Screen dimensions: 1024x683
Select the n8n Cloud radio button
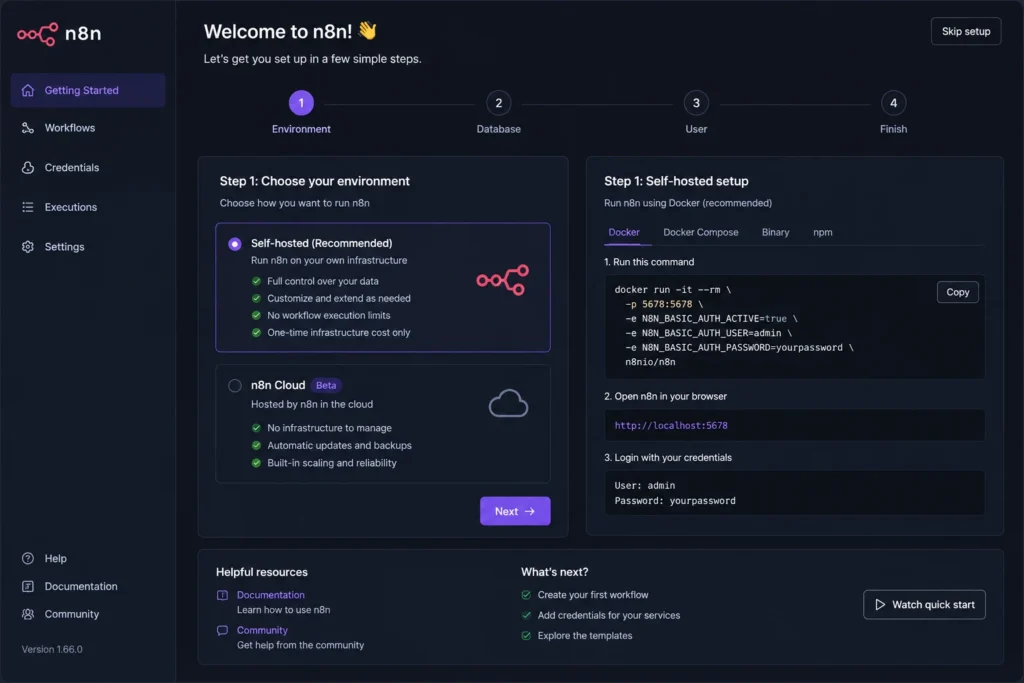pyautogui.click(x=234, y=385)
